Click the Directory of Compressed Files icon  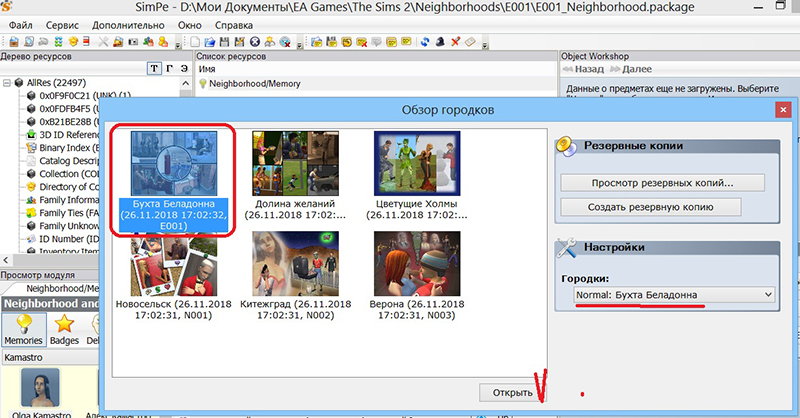[x=30, y=187]
